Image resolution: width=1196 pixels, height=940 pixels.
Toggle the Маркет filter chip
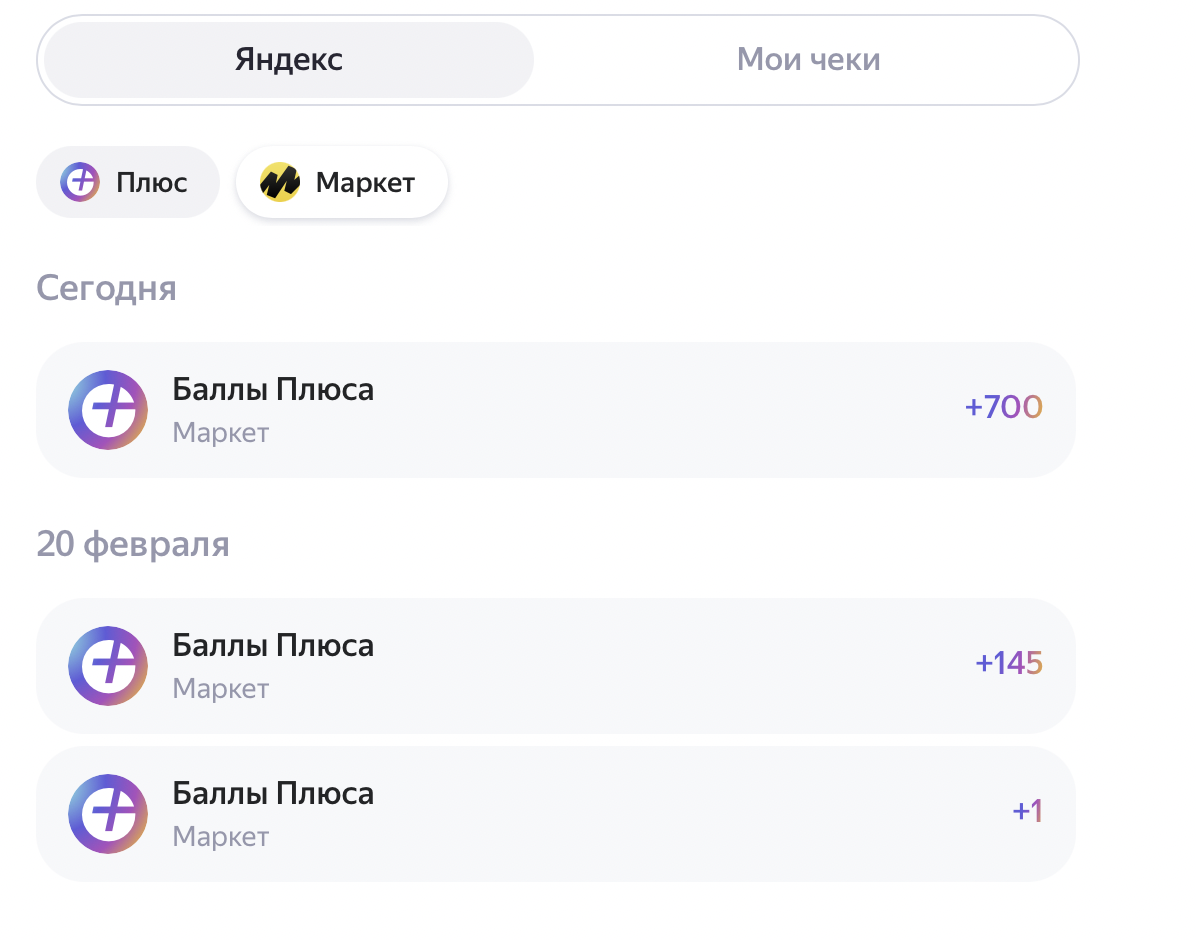coord(342,182)
